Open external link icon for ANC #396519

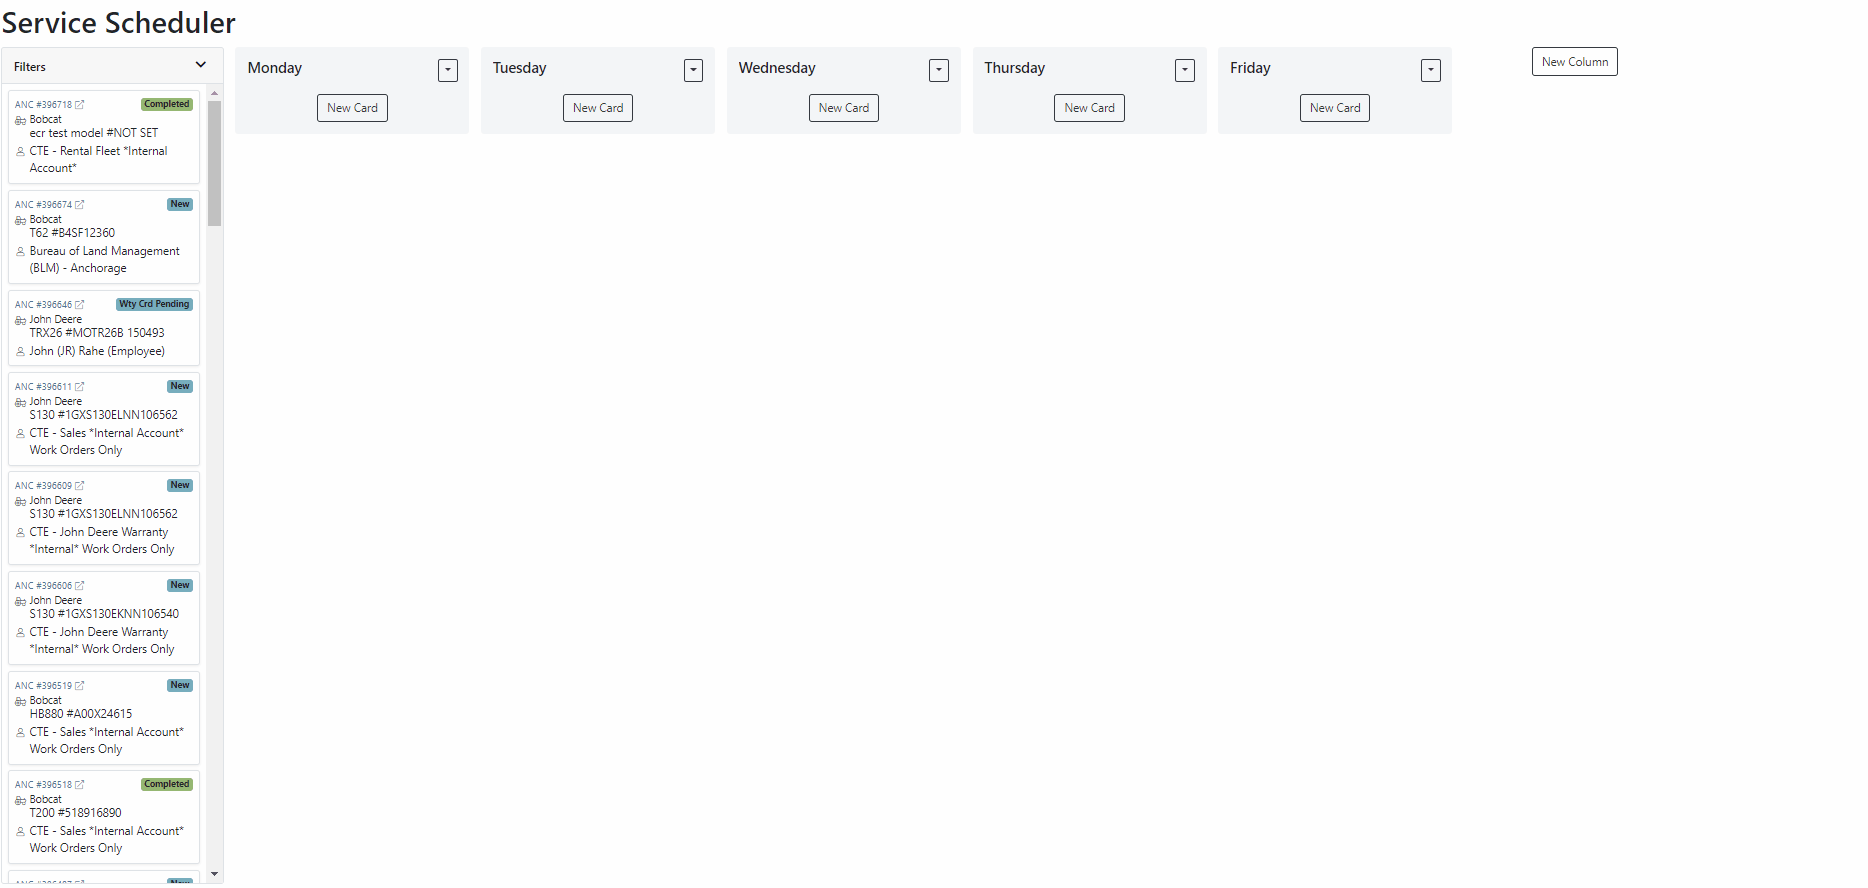[x=80, y=686]
